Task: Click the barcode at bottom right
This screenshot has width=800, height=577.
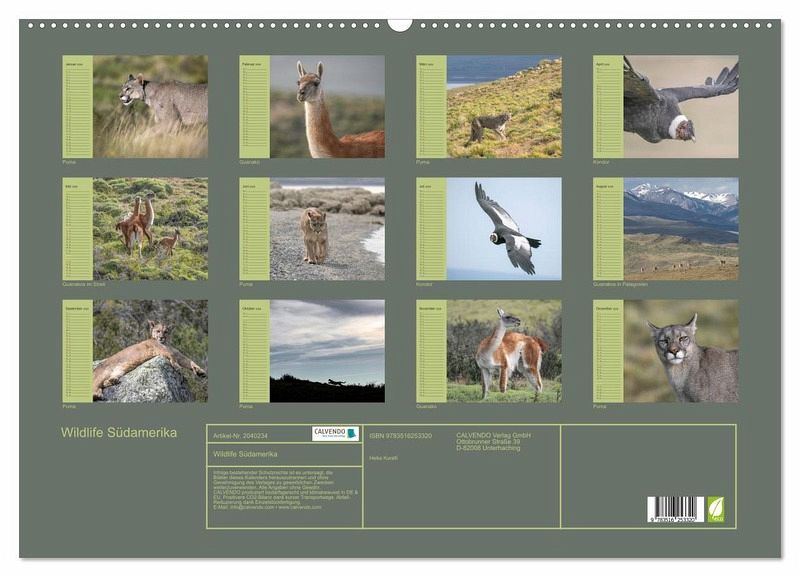Action: [x=675, y=510]
